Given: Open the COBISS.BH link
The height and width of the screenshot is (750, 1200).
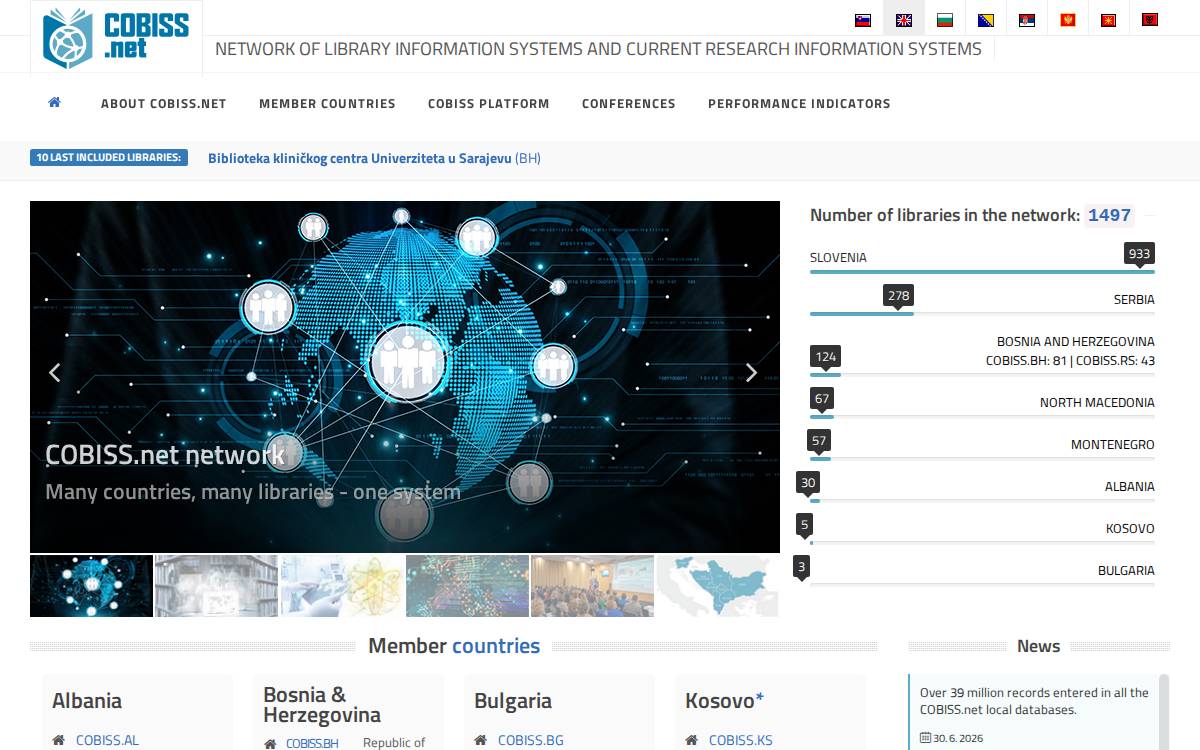Looking at the screenshot, I should 312,743.
